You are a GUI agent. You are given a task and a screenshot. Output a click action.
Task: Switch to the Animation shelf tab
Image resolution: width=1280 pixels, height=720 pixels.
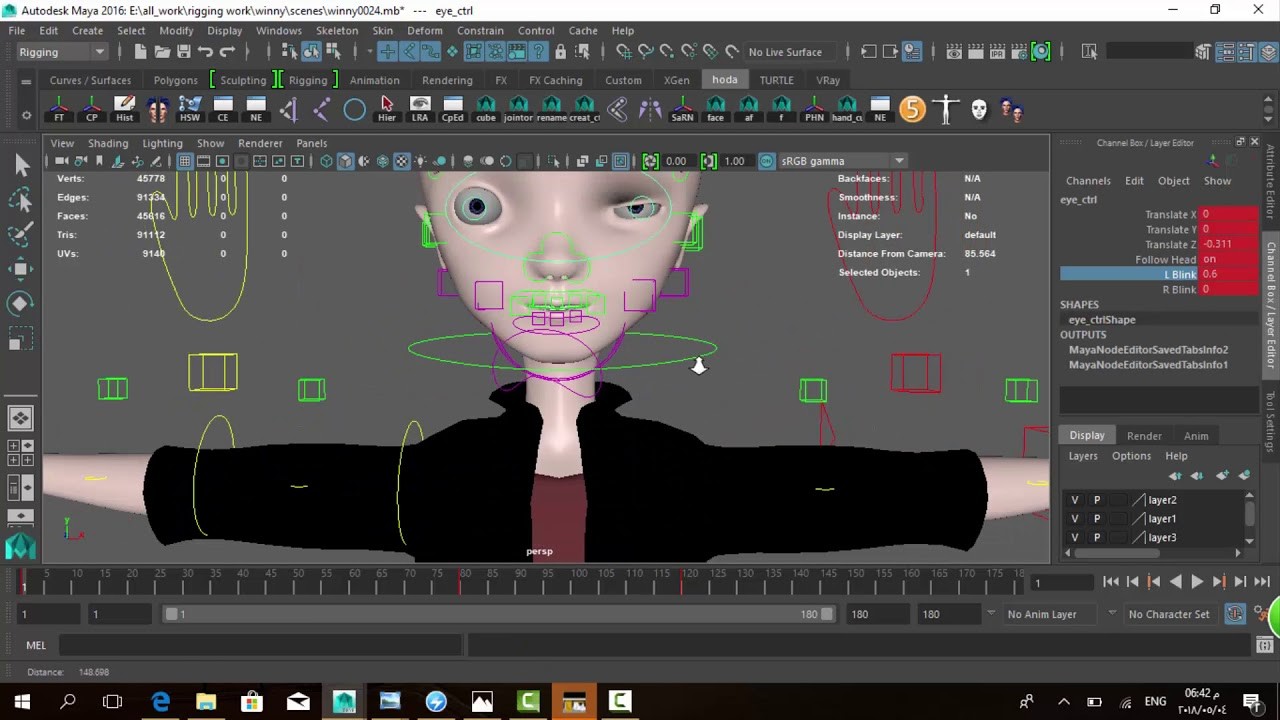(x=375, y=80)
